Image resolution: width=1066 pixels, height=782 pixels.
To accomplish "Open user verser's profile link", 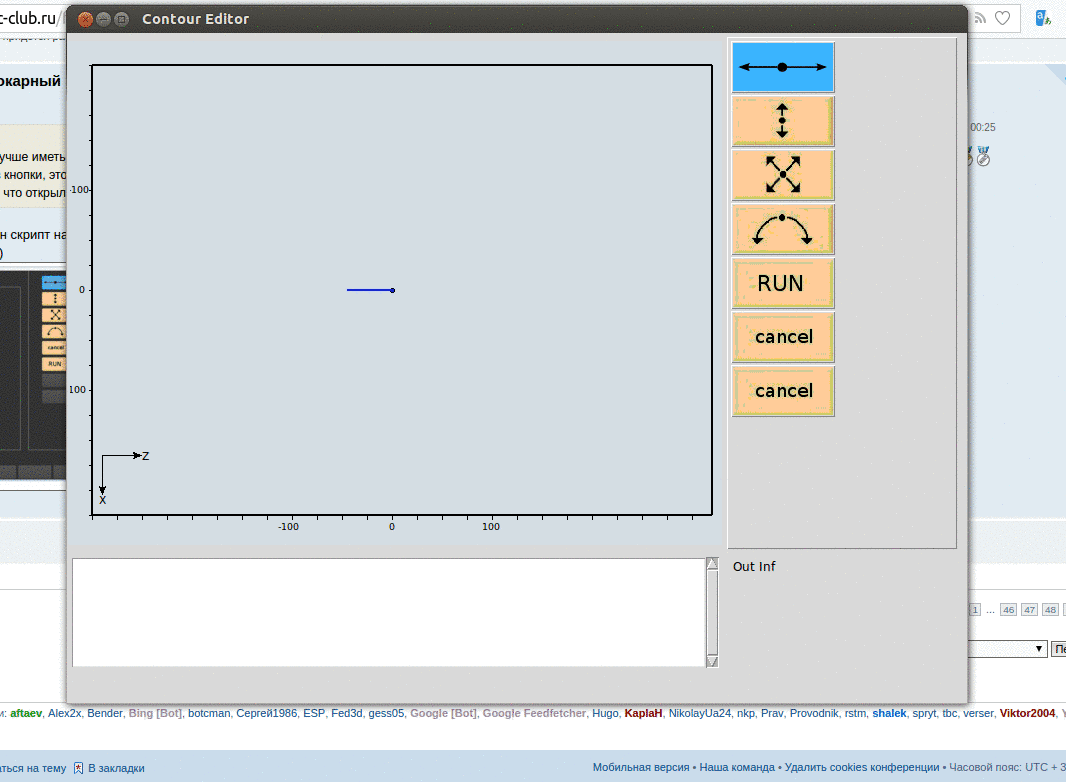I will (x=978, y=713).
